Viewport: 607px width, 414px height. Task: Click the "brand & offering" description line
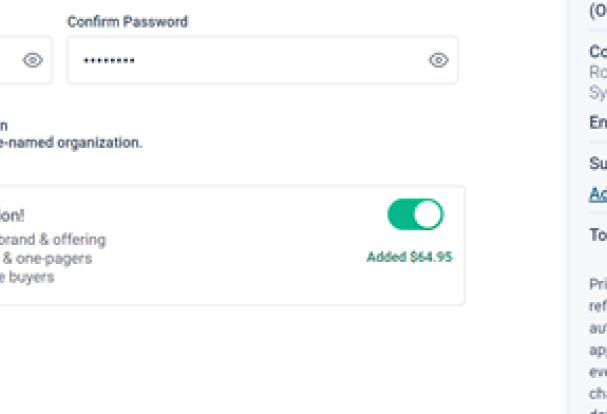pos(52,240)
